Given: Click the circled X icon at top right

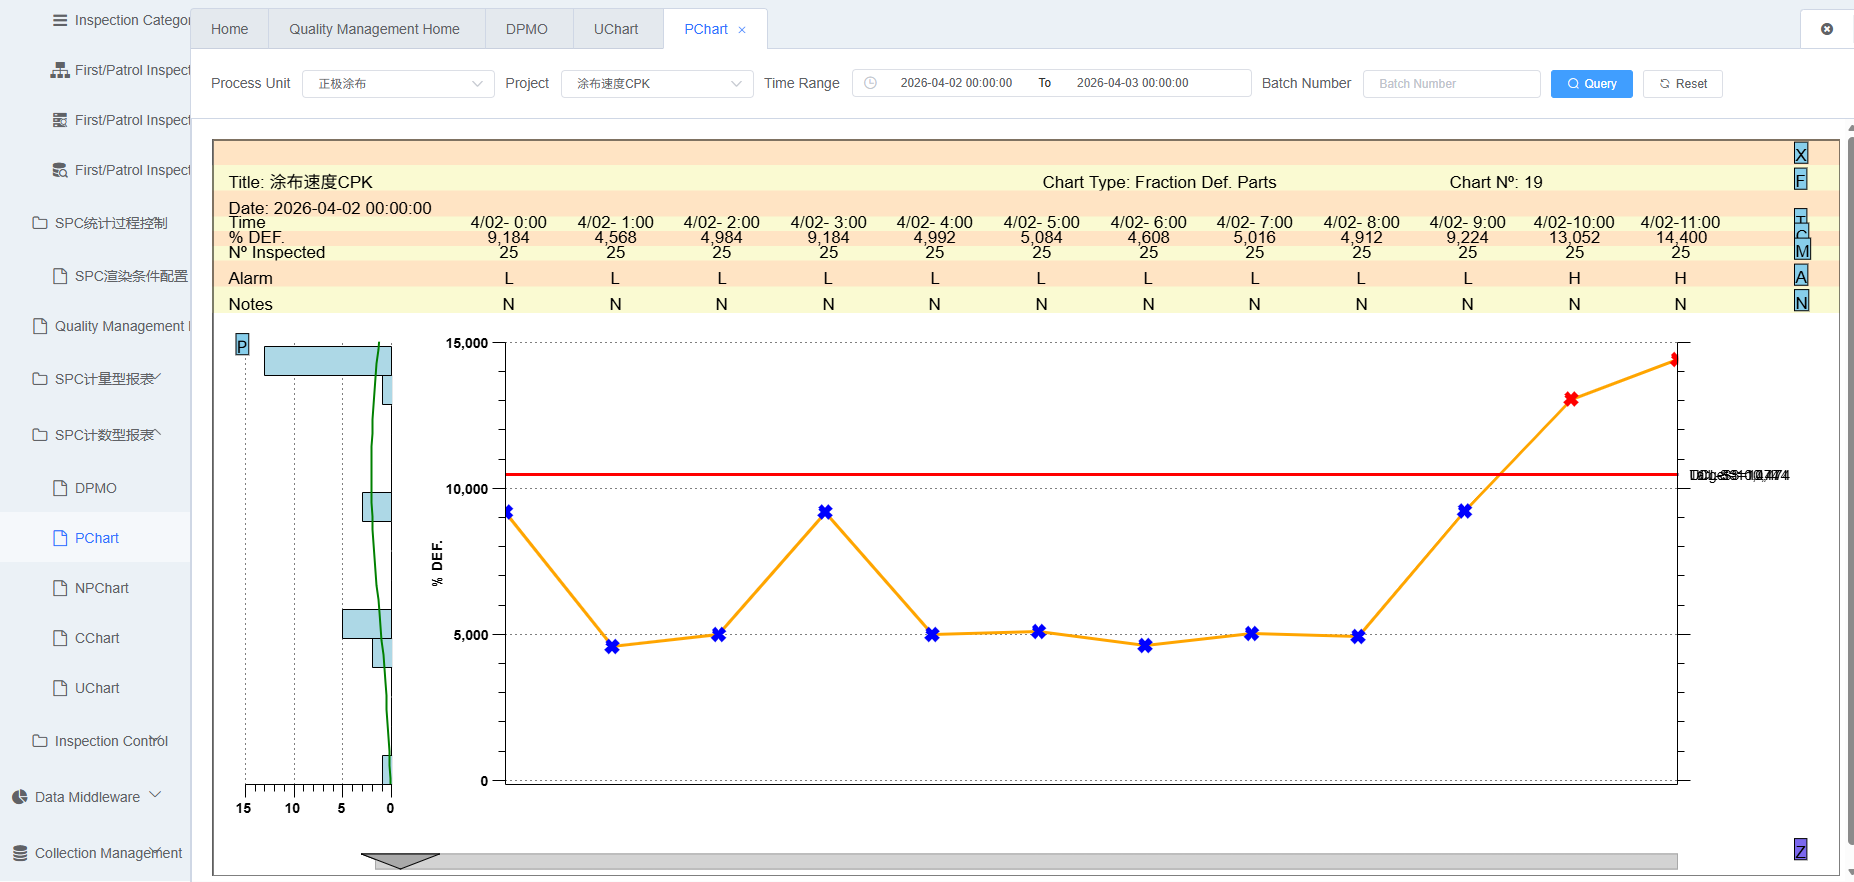Looking at the screenshot, I should coord(1827,29).
